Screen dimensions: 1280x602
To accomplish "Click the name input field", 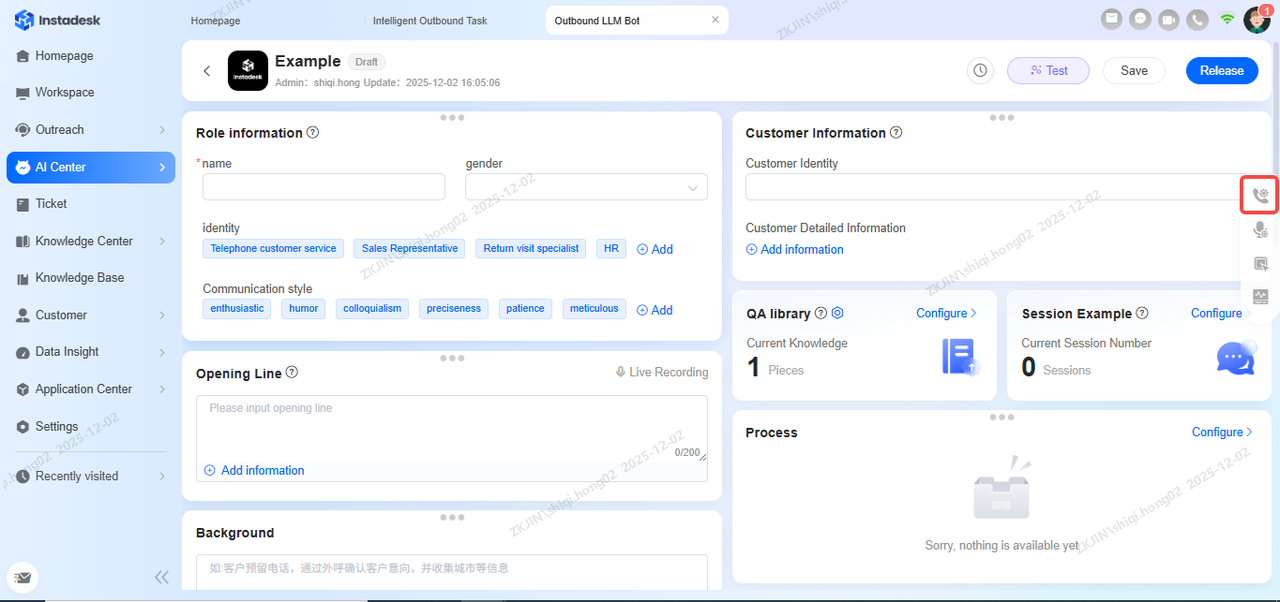I will [x=323, y=187].
